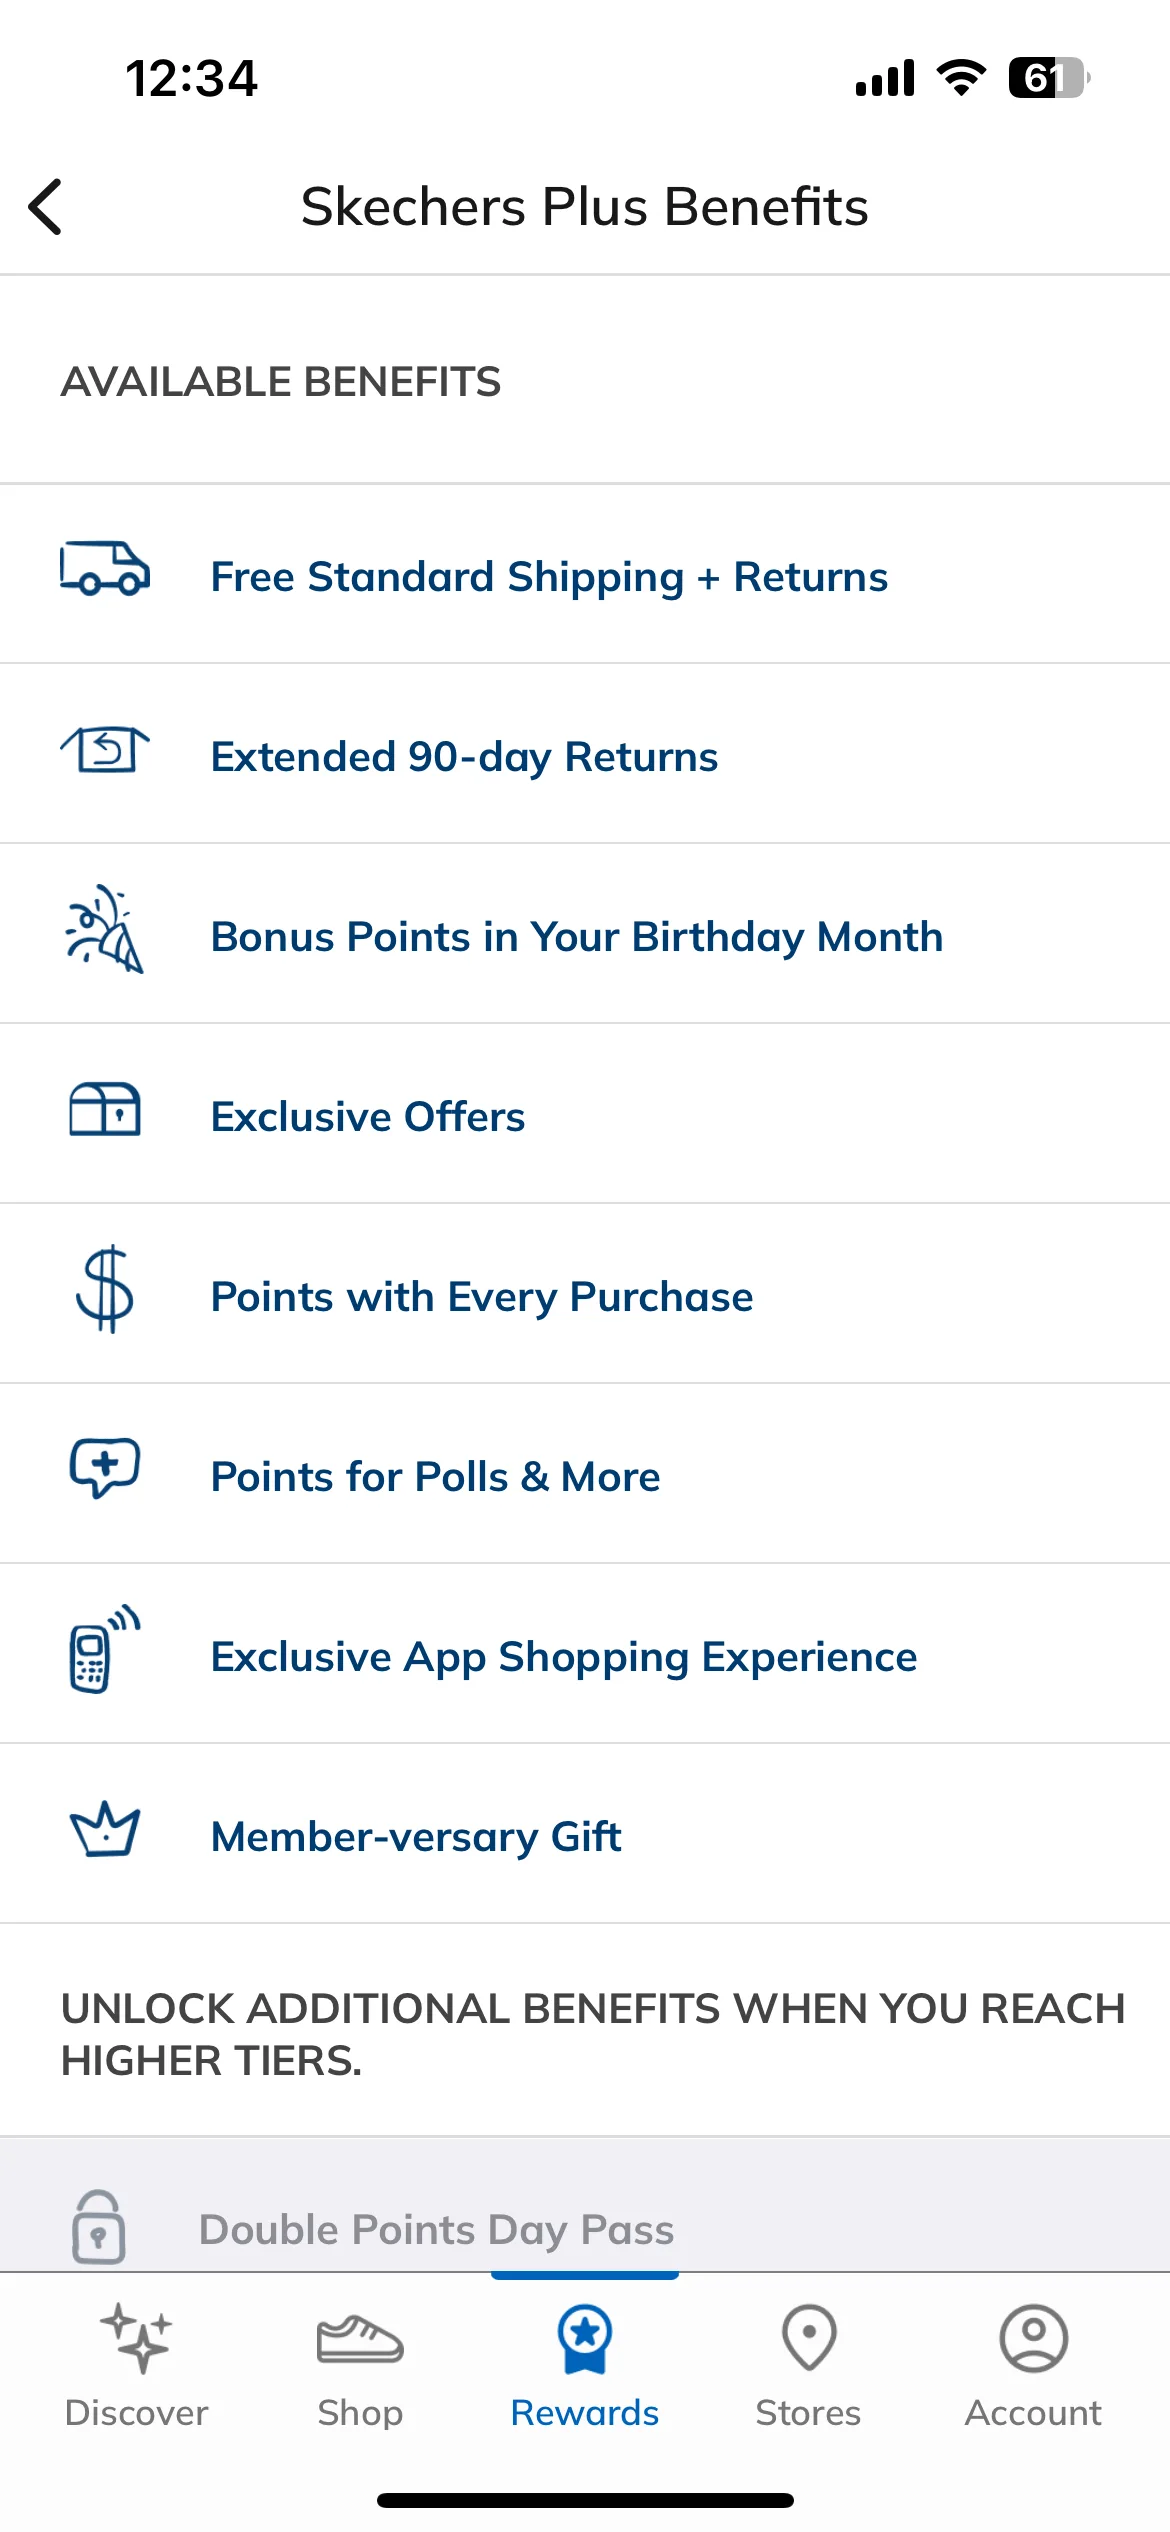Tap the exclusive offers chest icon
This screenshot has width=1170, height=2532.
point(105,1109)
